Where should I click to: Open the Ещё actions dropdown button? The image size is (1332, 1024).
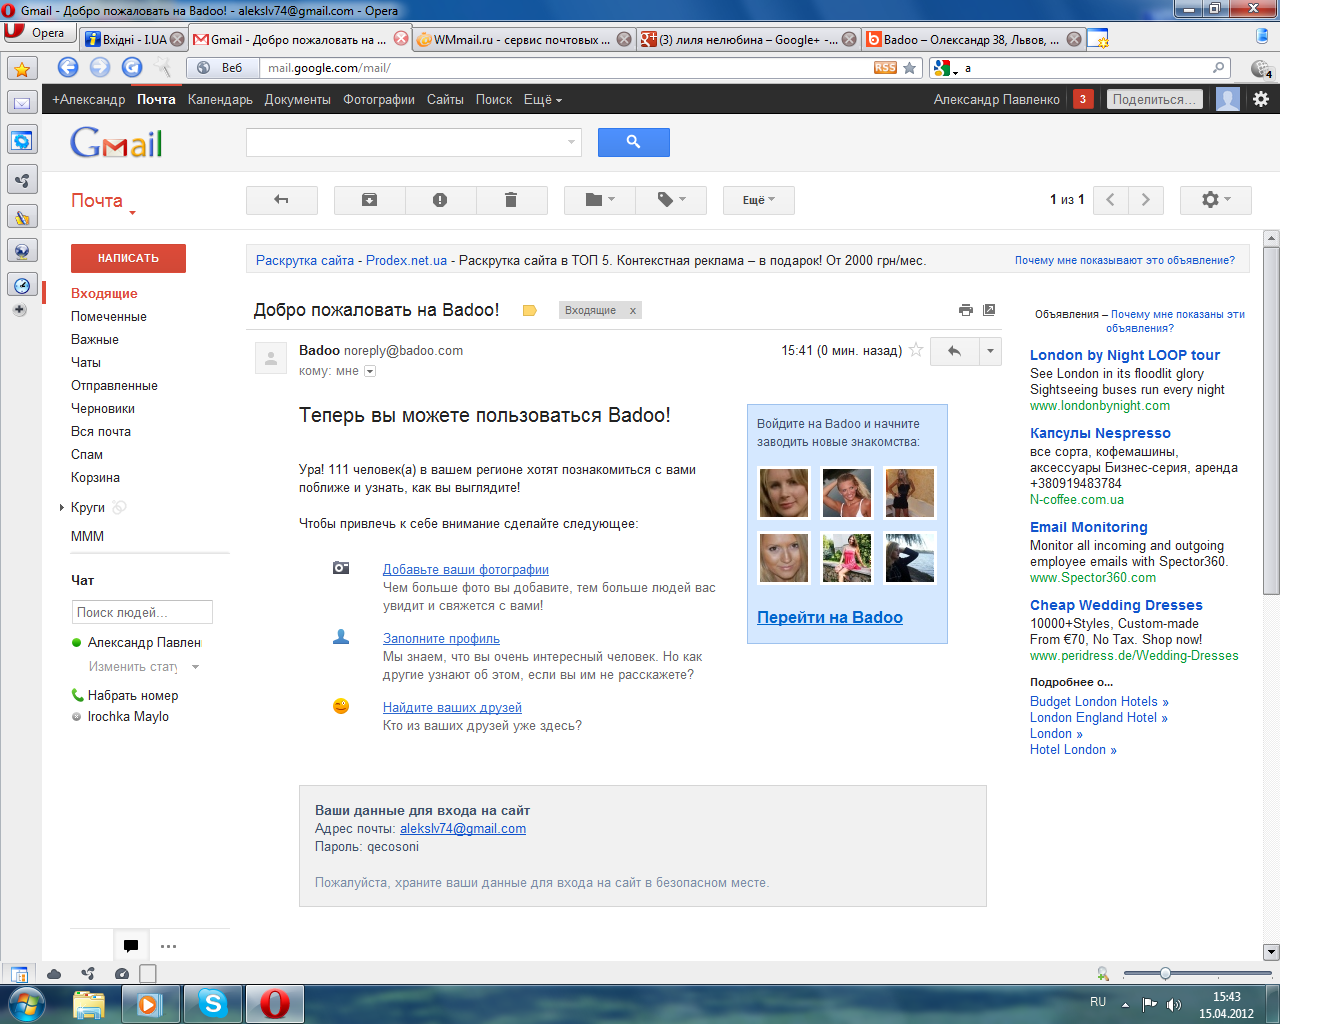pyautogui.click(x=759, y=200)
